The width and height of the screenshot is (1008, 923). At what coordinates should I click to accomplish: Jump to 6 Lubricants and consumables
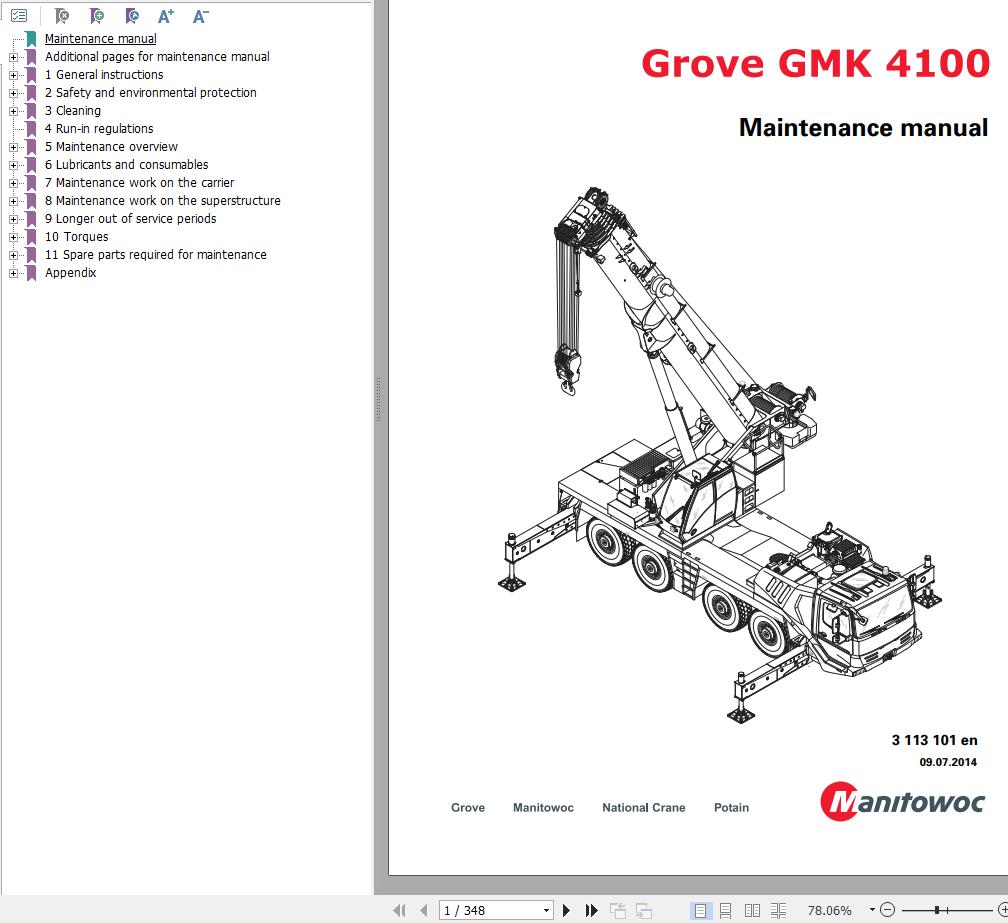tap(127, 165)
